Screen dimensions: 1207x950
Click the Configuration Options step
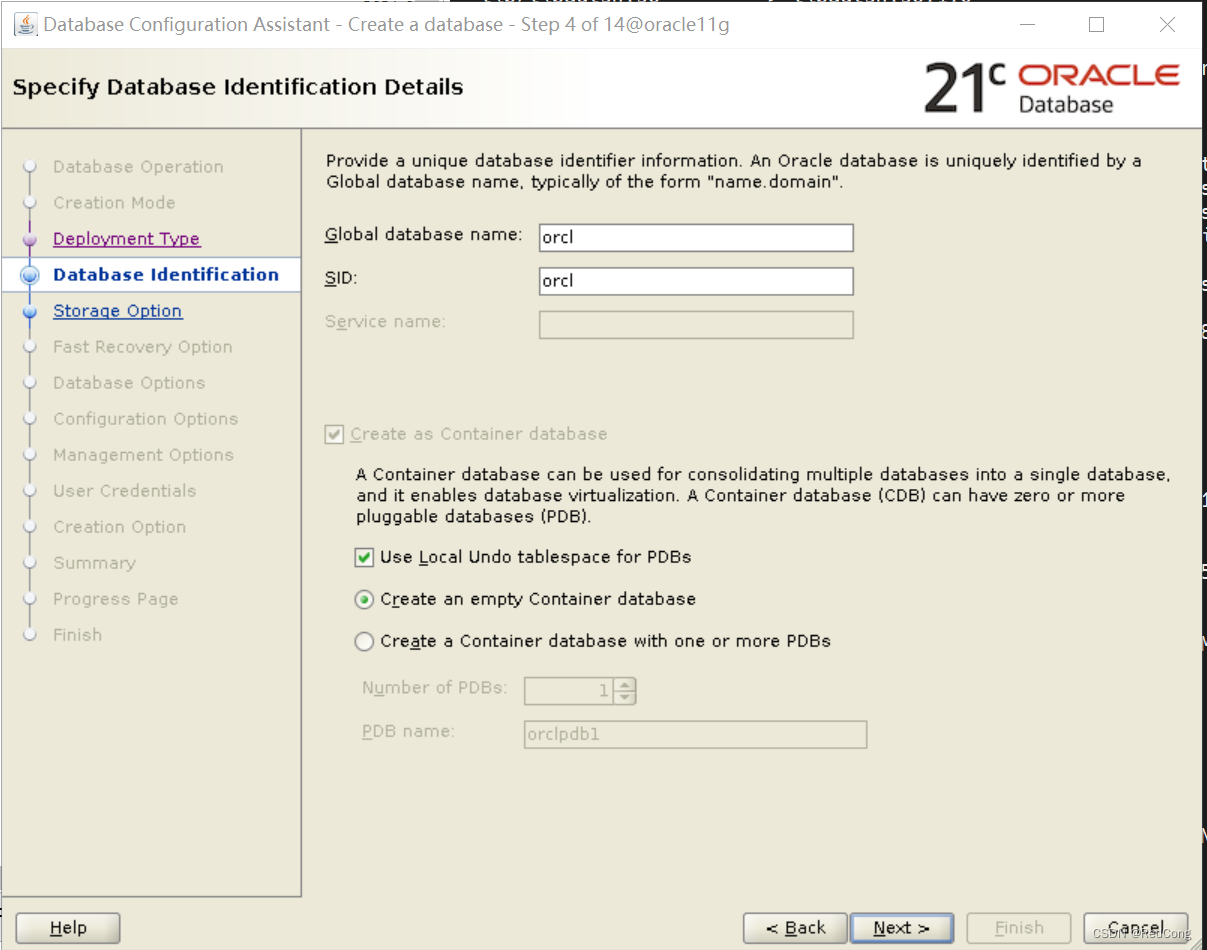pos(146,419)
